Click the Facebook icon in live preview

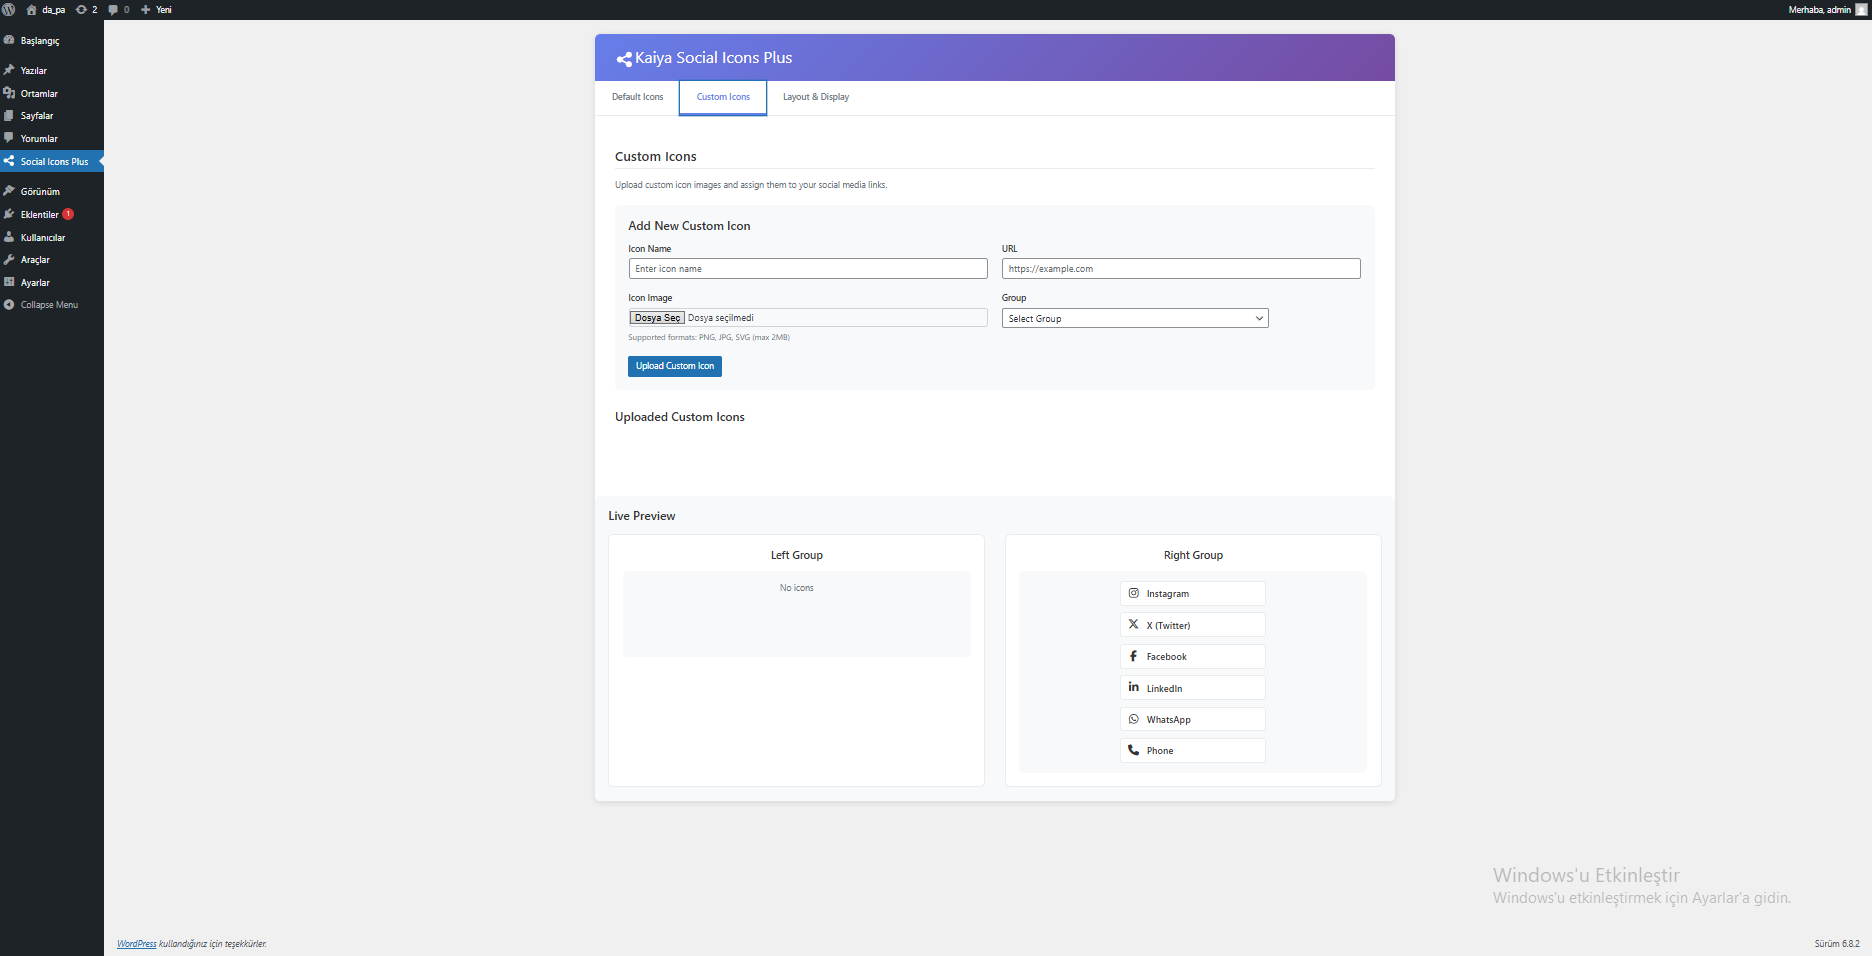(1133, 656)
